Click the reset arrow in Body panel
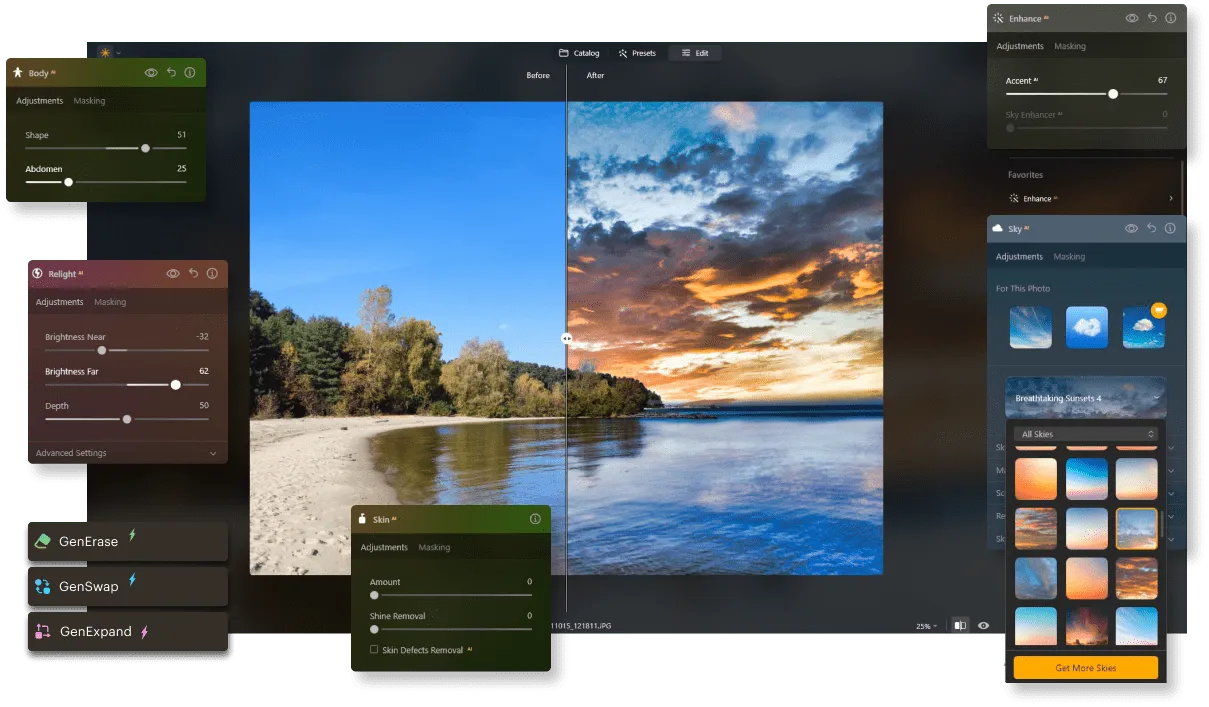This screenshot has width=1209, height=707. coord(171,73)
